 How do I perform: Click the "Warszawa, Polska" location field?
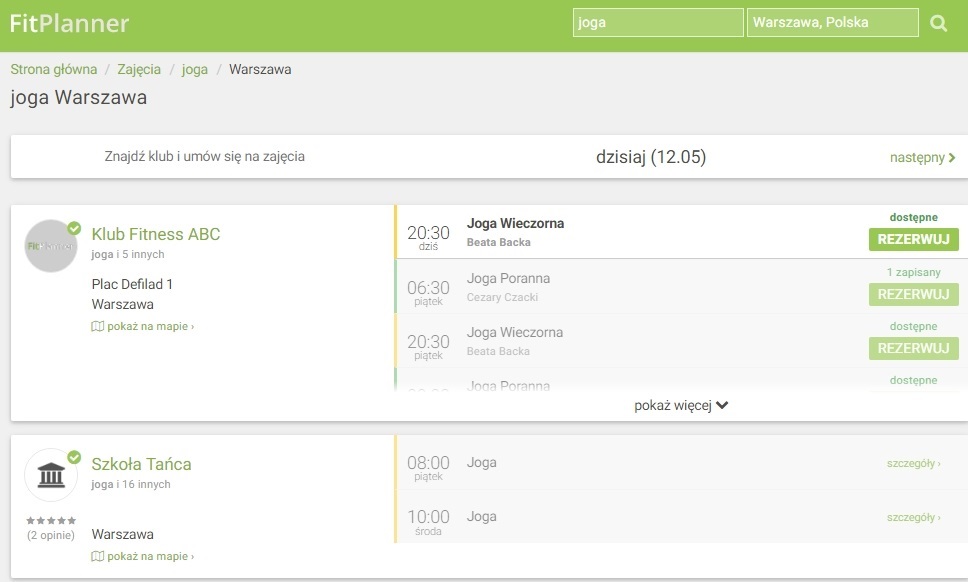(832, 21)
